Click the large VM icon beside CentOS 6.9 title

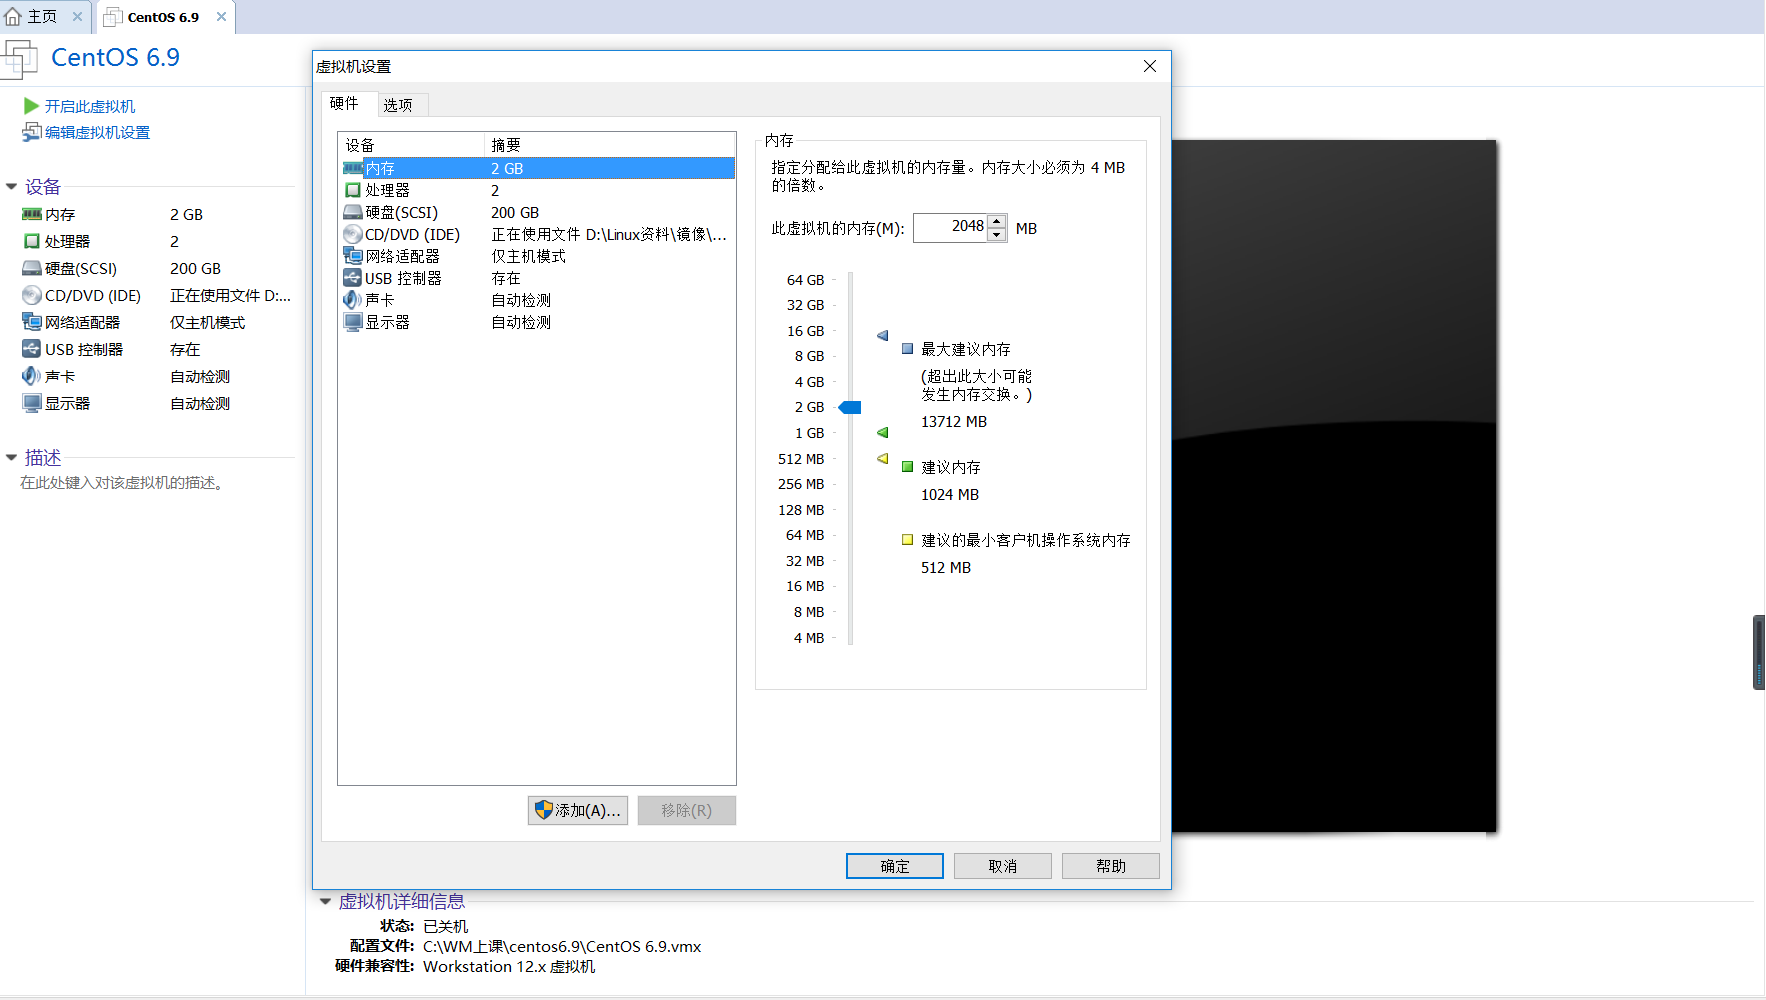(20, 59)
